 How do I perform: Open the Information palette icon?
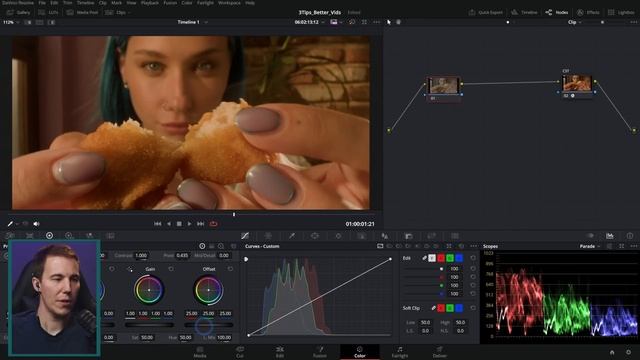[630, 236]
